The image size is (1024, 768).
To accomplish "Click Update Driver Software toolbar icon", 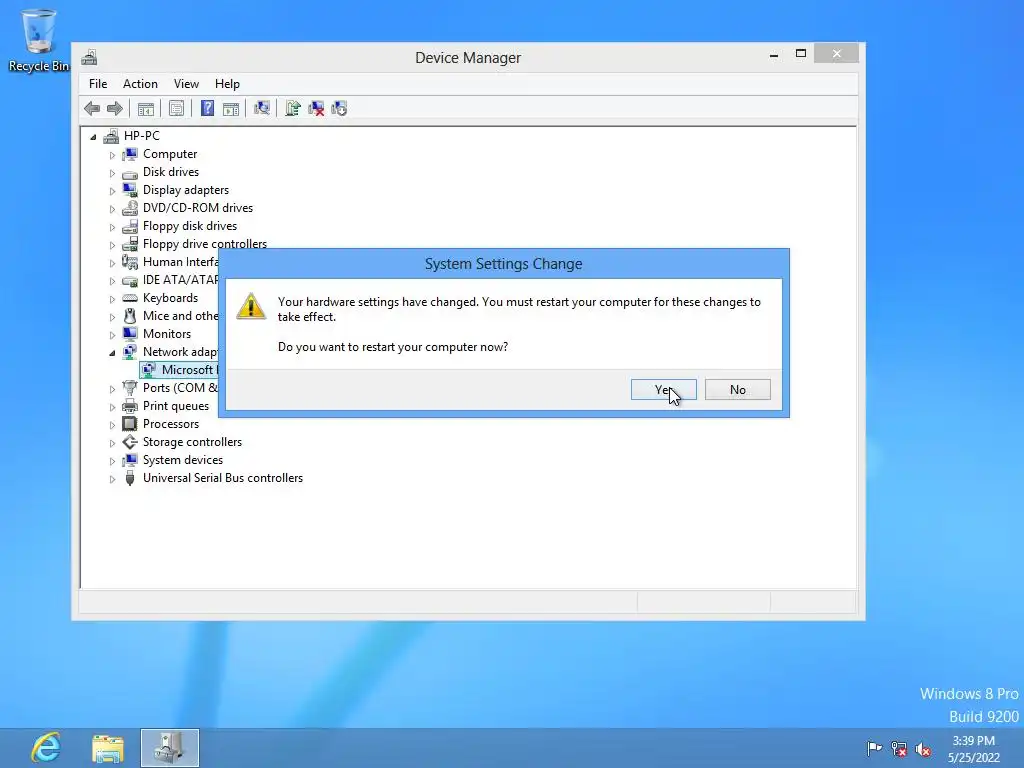I will pos(293,108).
